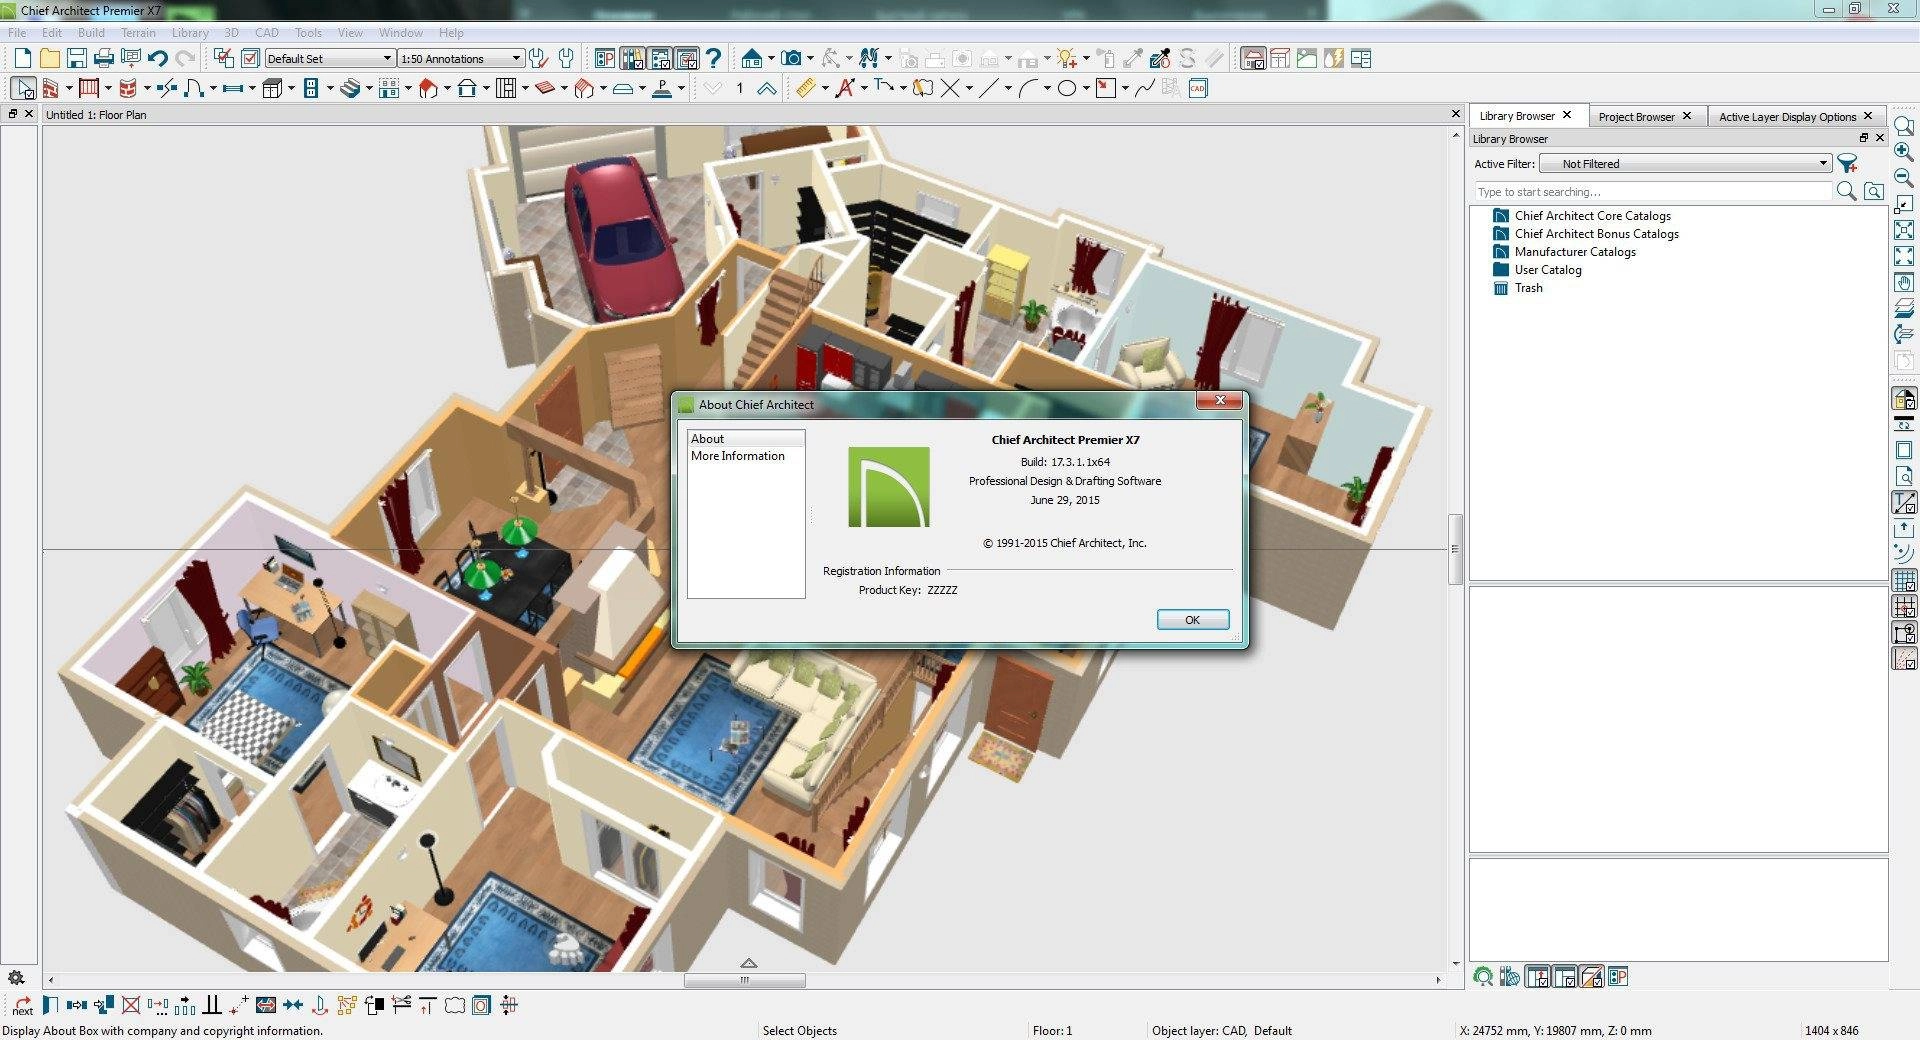Click the blue question mark Help icon
The image size is (1920, 1040).
tap(713, 58)
